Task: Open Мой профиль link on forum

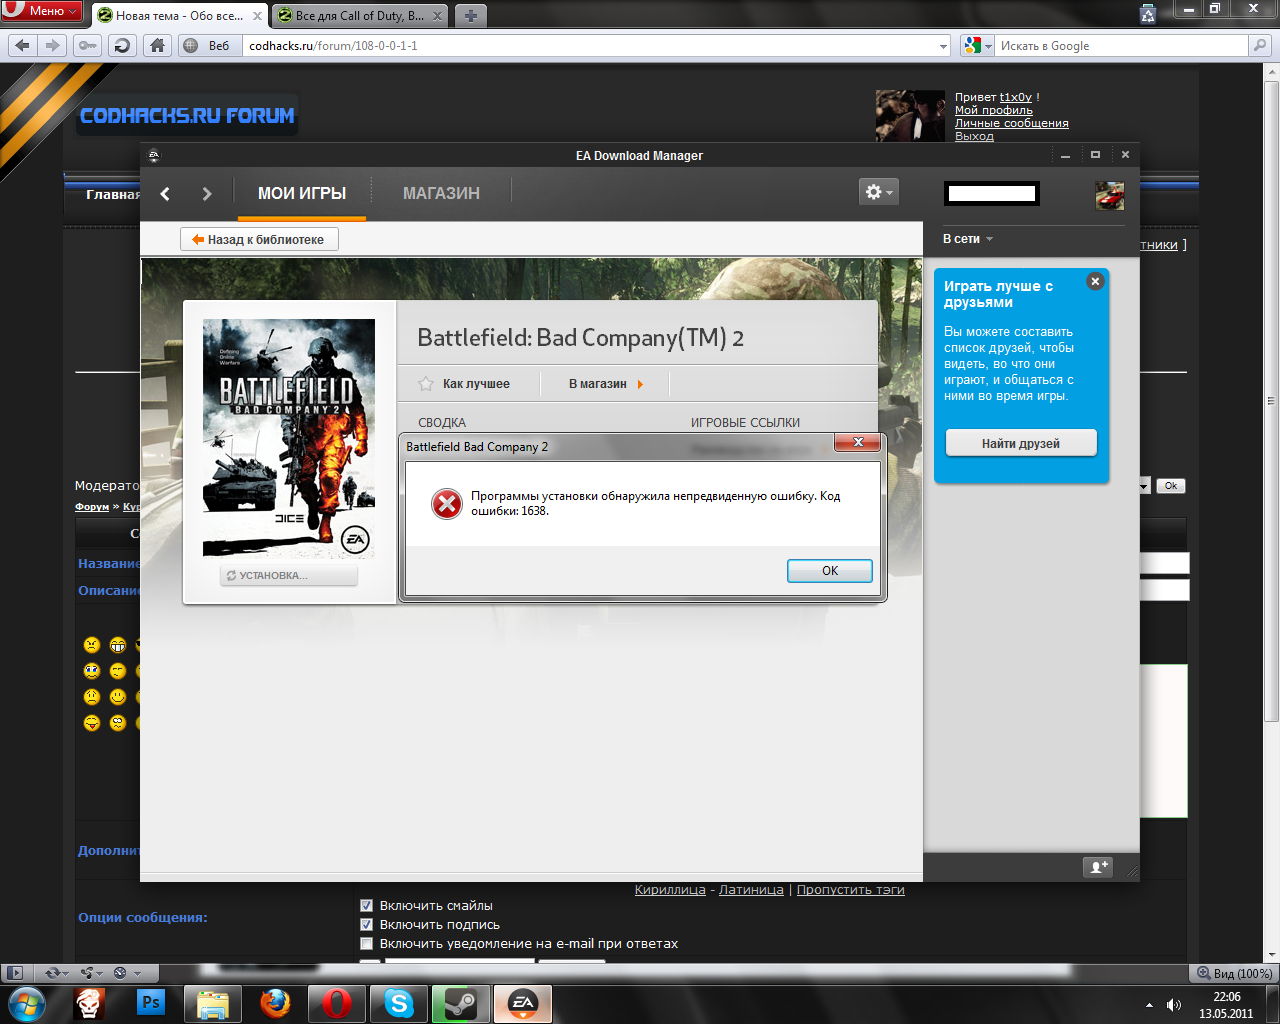Action: 994,110
